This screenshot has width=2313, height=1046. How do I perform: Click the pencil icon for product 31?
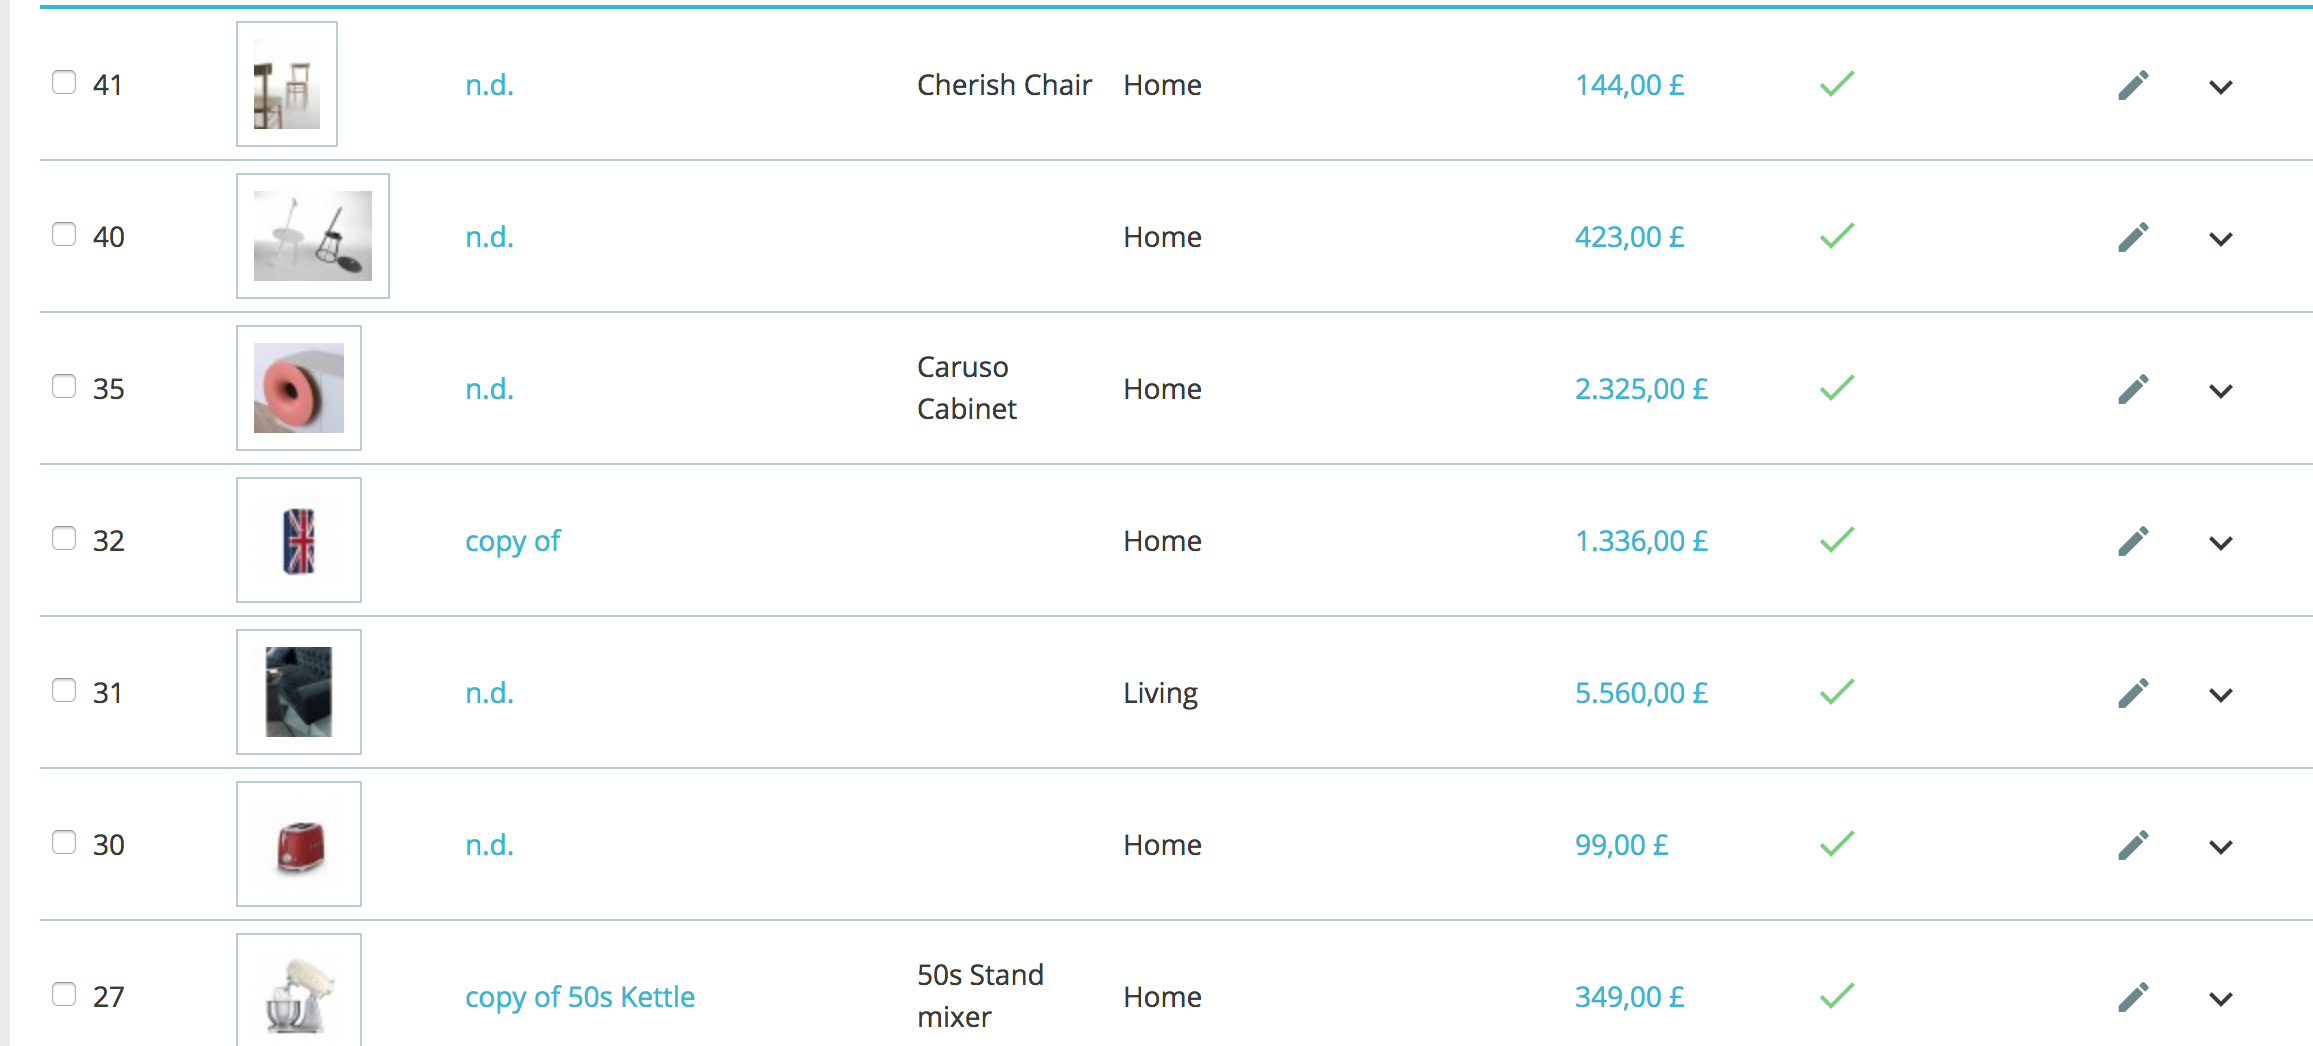pyautogui.click(x=2133, y=693)
